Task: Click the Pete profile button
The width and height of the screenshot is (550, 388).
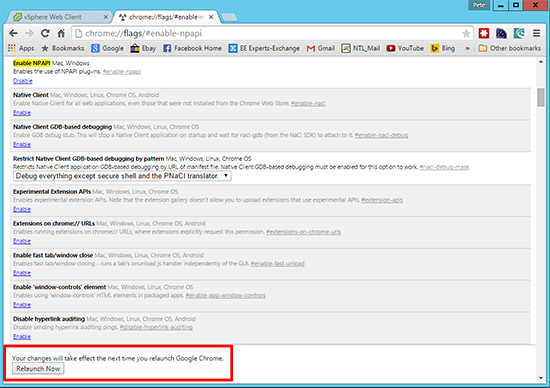Action: (x=479, y=5)
